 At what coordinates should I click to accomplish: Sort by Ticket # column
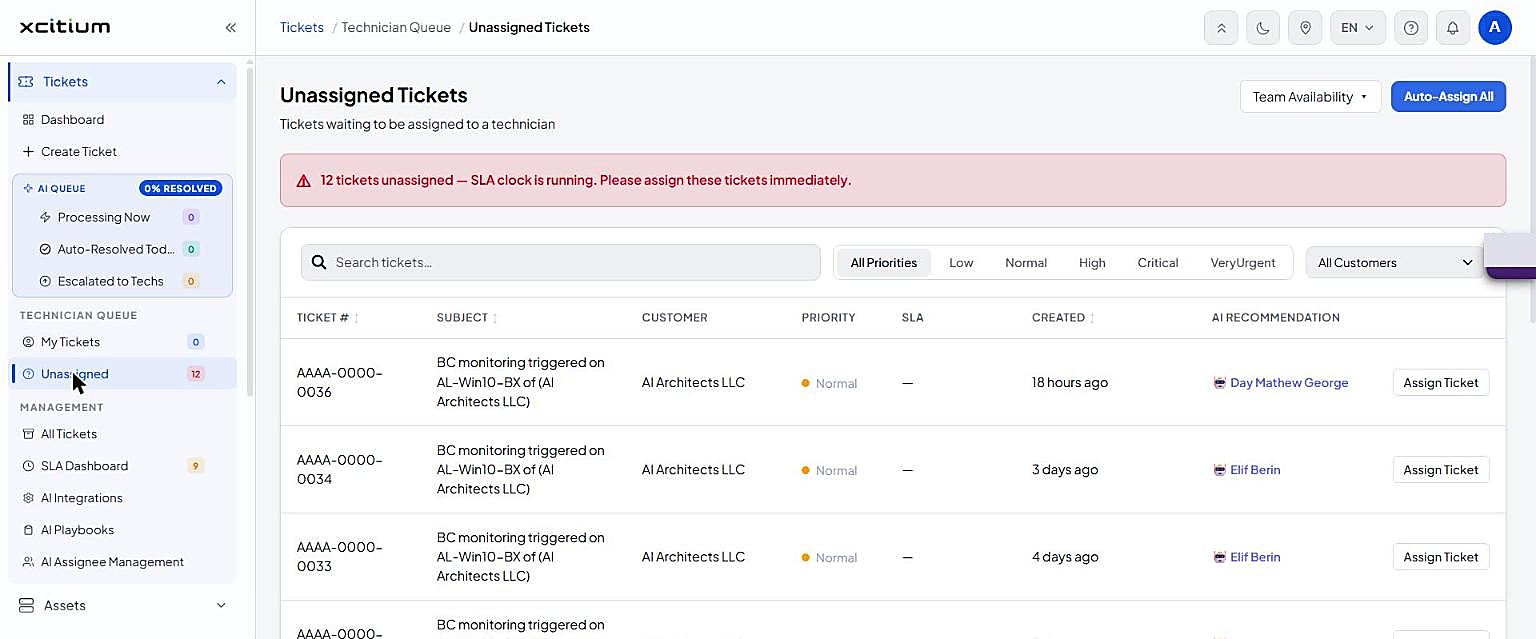pyautogui.click(x=328, y=318)
